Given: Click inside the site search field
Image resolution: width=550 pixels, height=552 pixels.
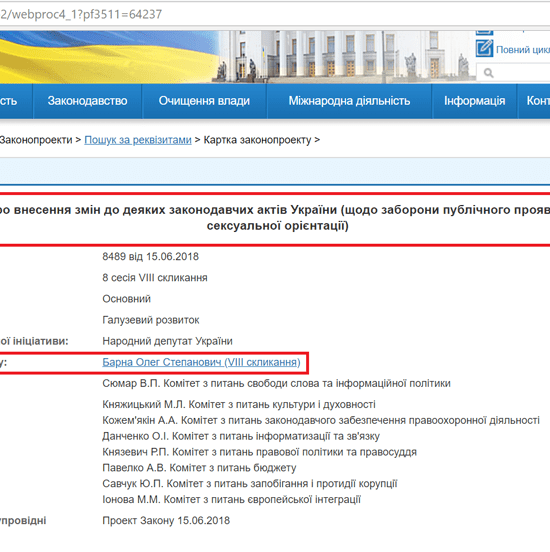Looking at the screenshot, I should pos(513,73).
